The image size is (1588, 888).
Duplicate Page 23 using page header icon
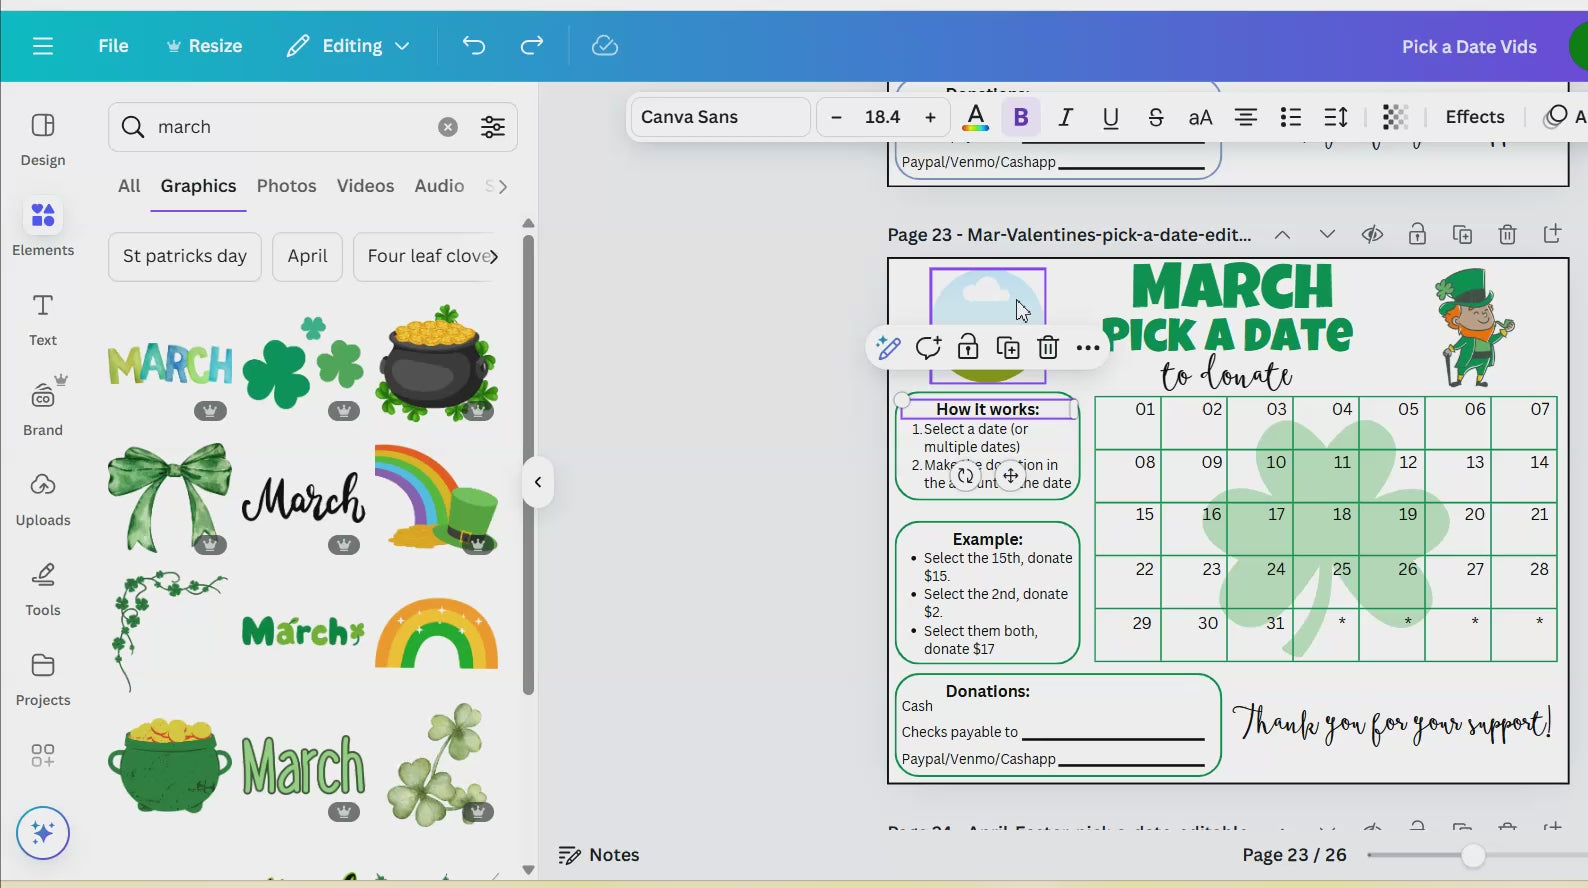1462,235
